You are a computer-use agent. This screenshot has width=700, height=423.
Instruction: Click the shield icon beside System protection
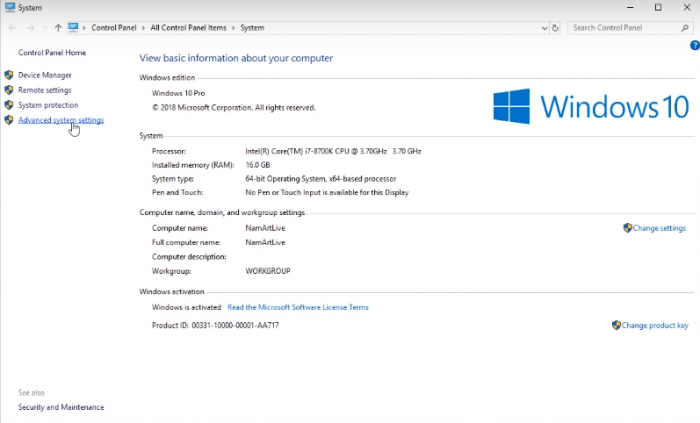click(x=9, y=105)
